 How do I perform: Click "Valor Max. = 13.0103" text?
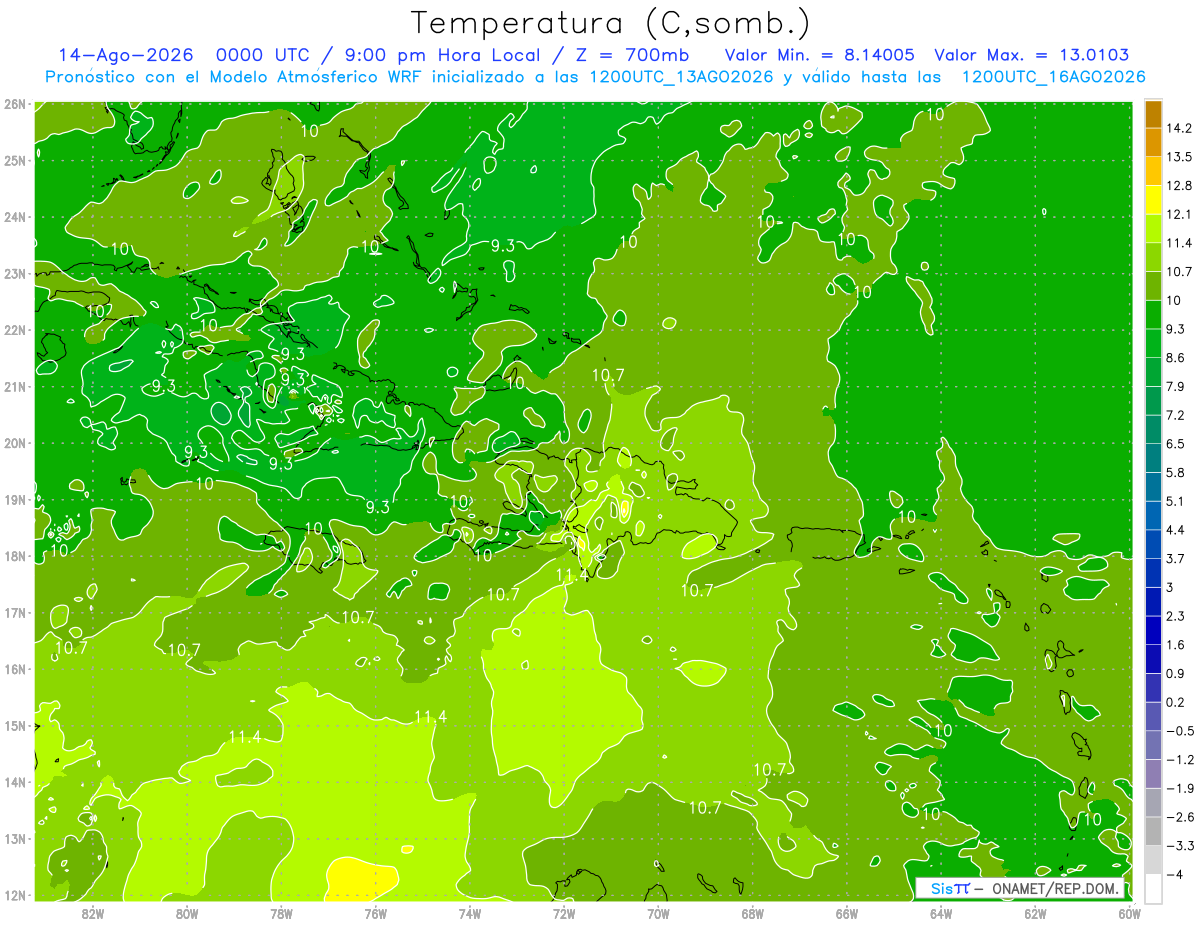click(1032, 55)
